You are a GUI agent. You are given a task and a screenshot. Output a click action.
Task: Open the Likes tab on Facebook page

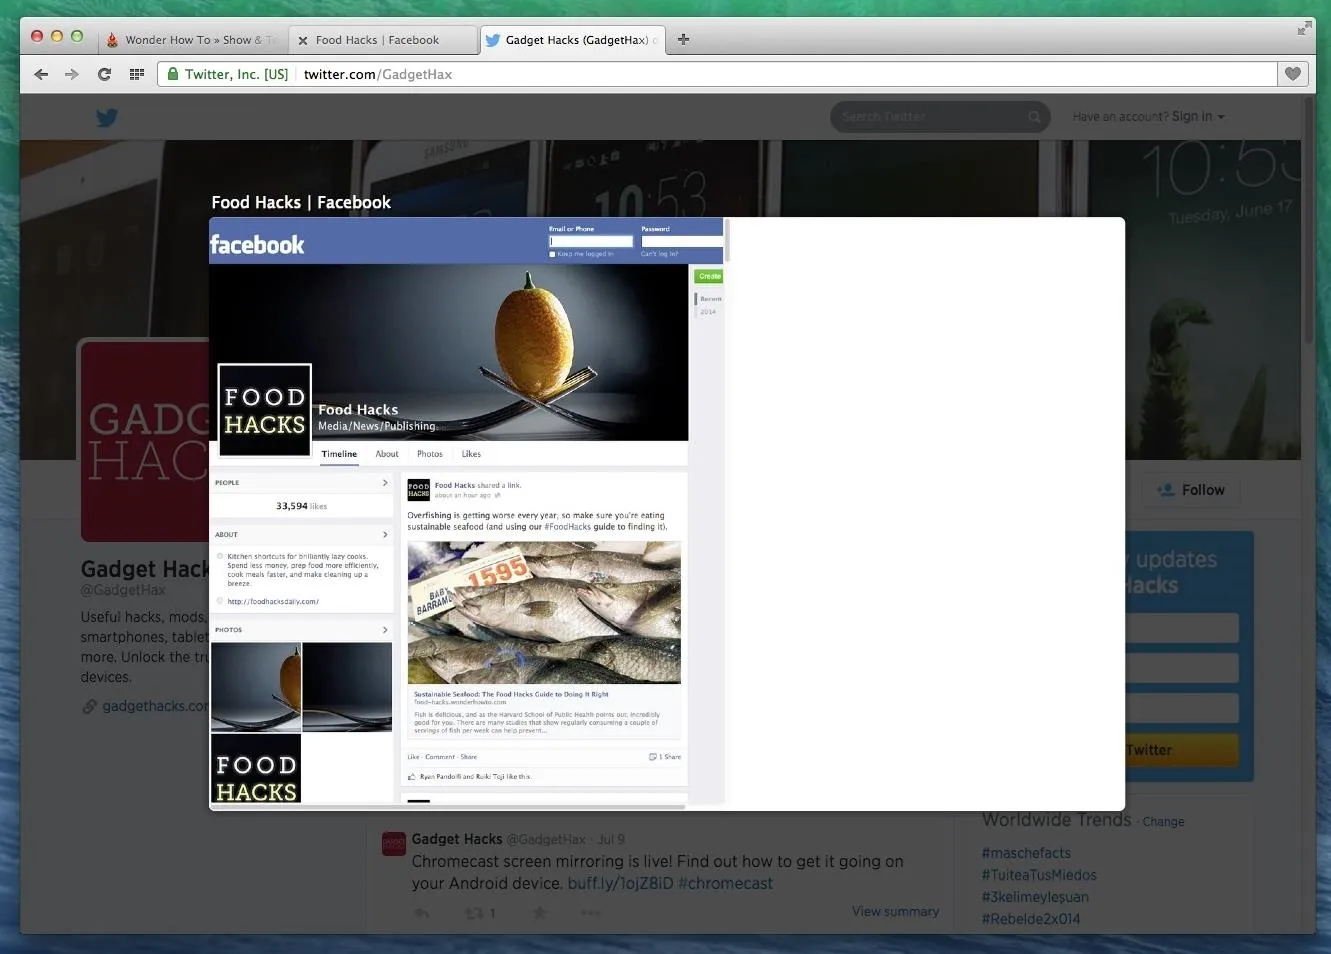coord(471,454)
